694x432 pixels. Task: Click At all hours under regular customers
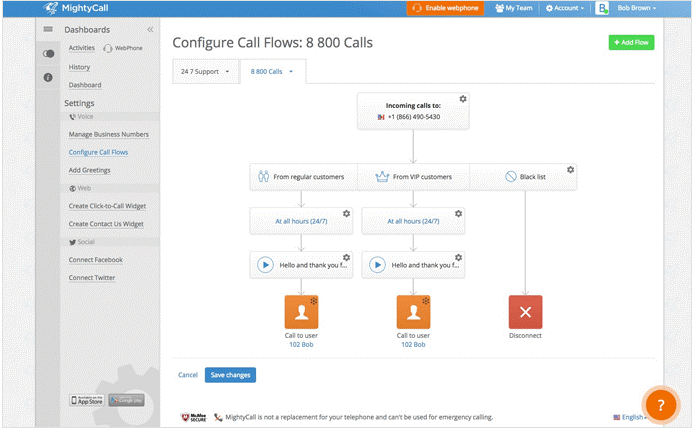pos(301,221)
